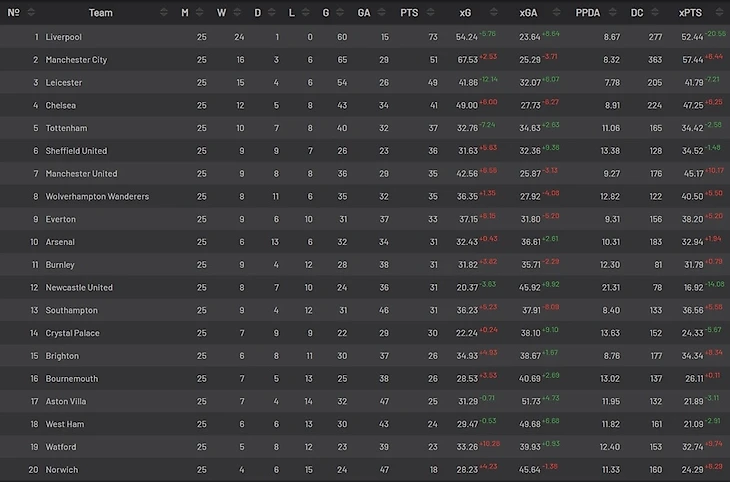Image resolution: width=730 pixels, height=482 pixels.
Task: Sort by the xGA column header
Action: coord(527,13)
